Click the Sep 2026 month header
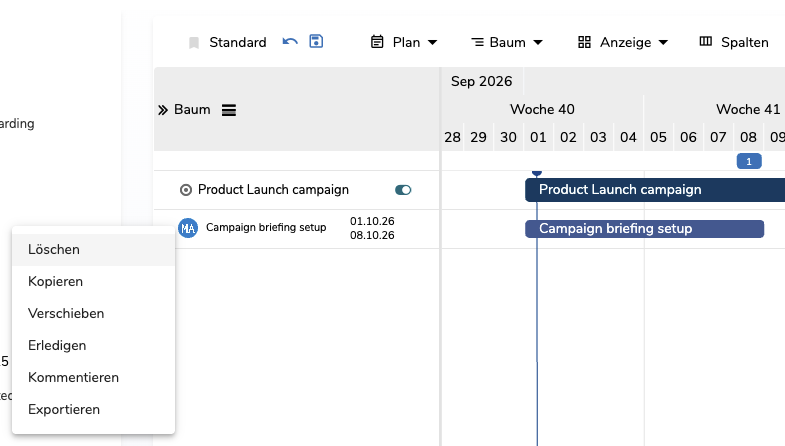785x446 pixels. 481,82
